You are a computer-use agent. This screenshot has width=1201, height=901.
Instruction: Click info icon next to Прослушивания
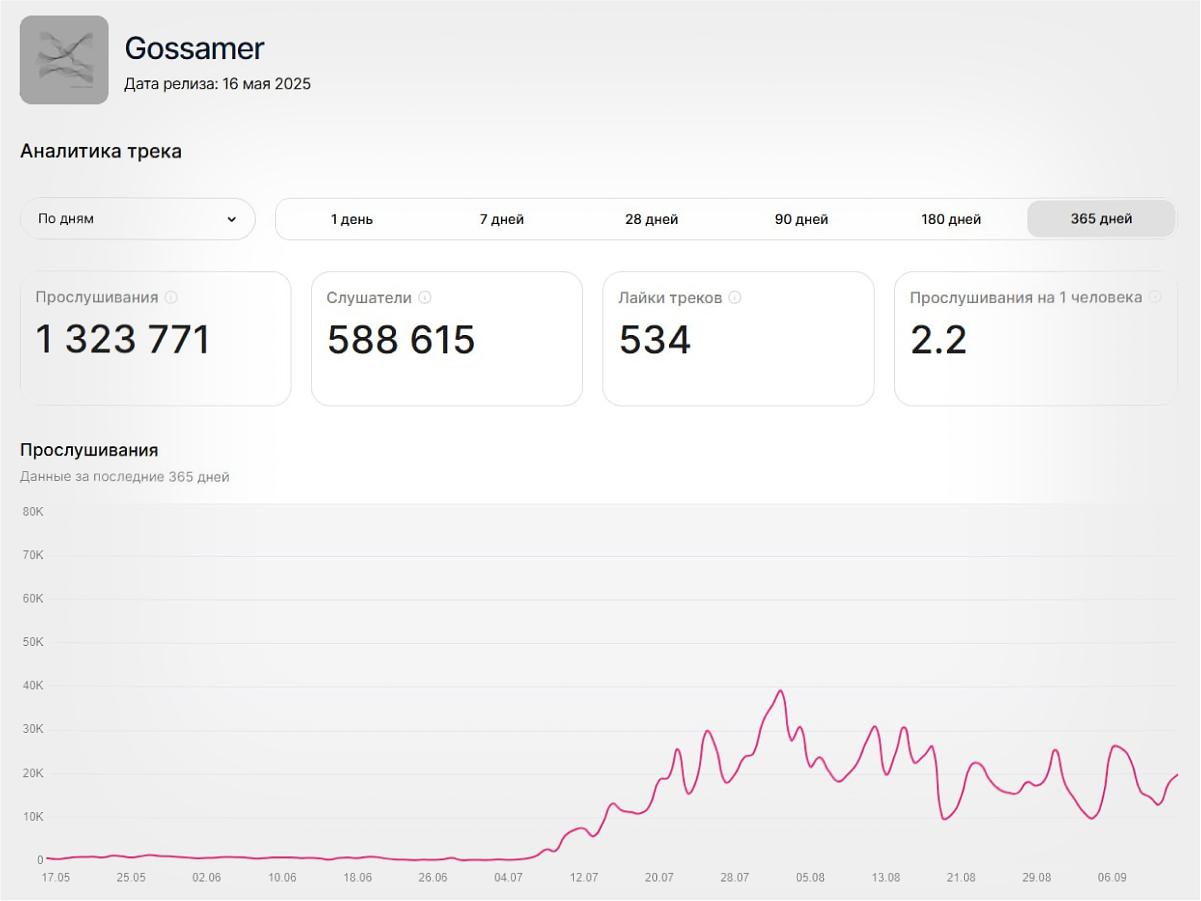[x=171, y=297]
